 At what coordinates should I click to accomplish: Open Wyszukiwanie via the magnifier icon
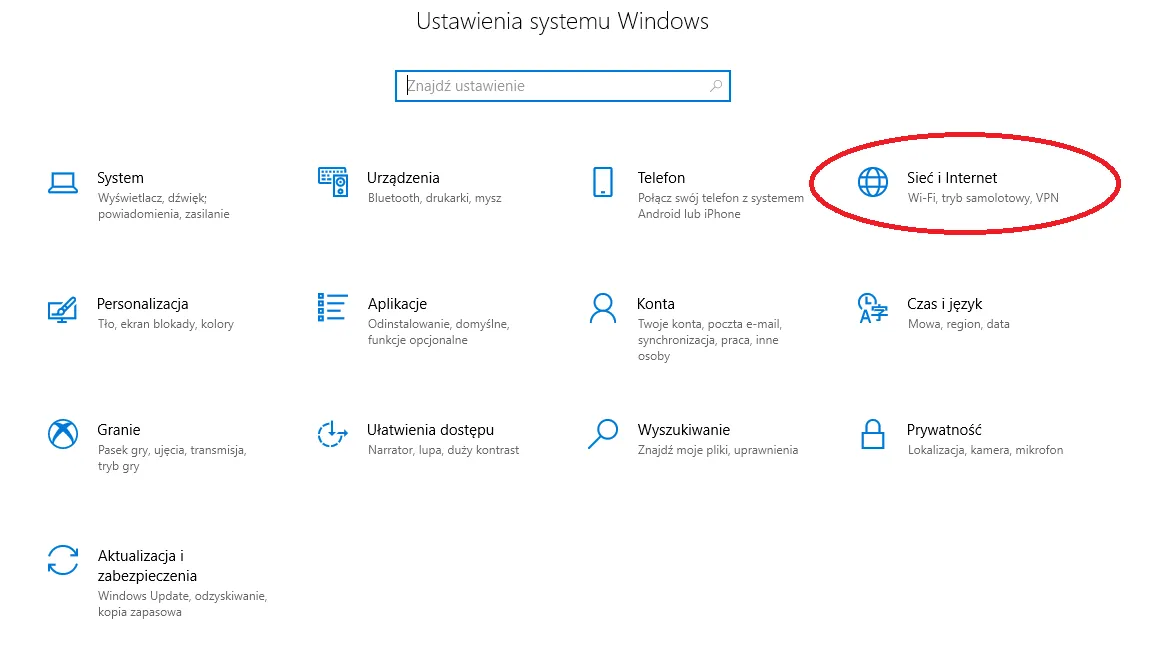(604, 434)
